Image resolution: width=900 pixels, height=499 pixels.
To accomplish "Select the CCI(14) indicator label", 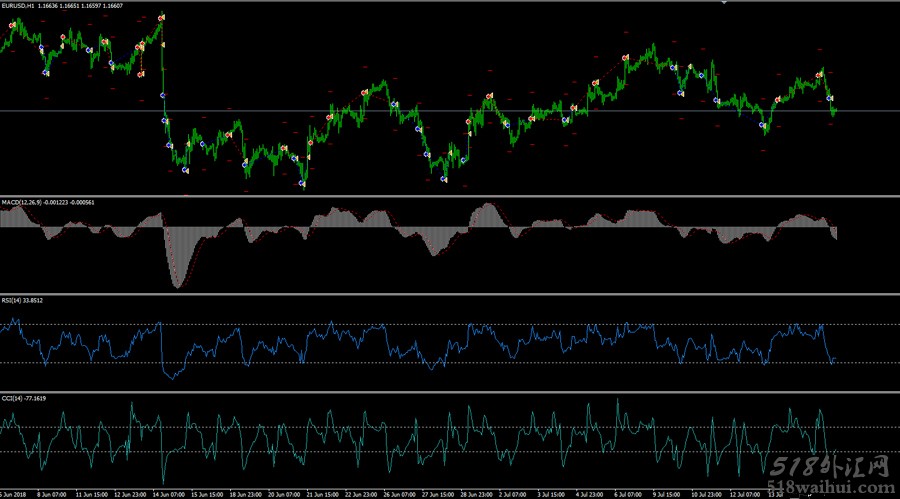I will [x=15, y=398].
